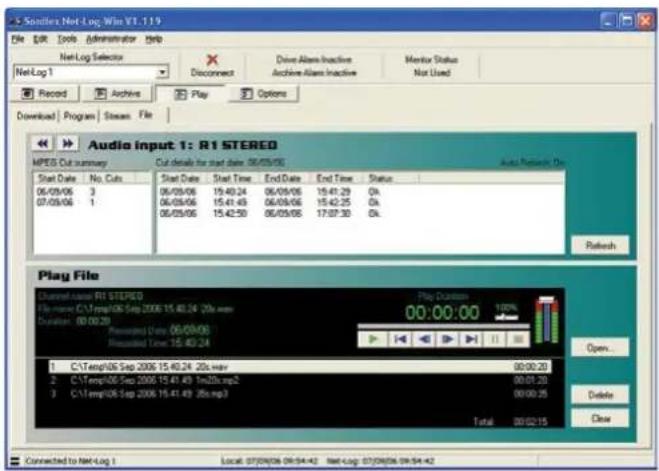Click the Status column header
Screen dimensions: 659x471
coord(390,178)
